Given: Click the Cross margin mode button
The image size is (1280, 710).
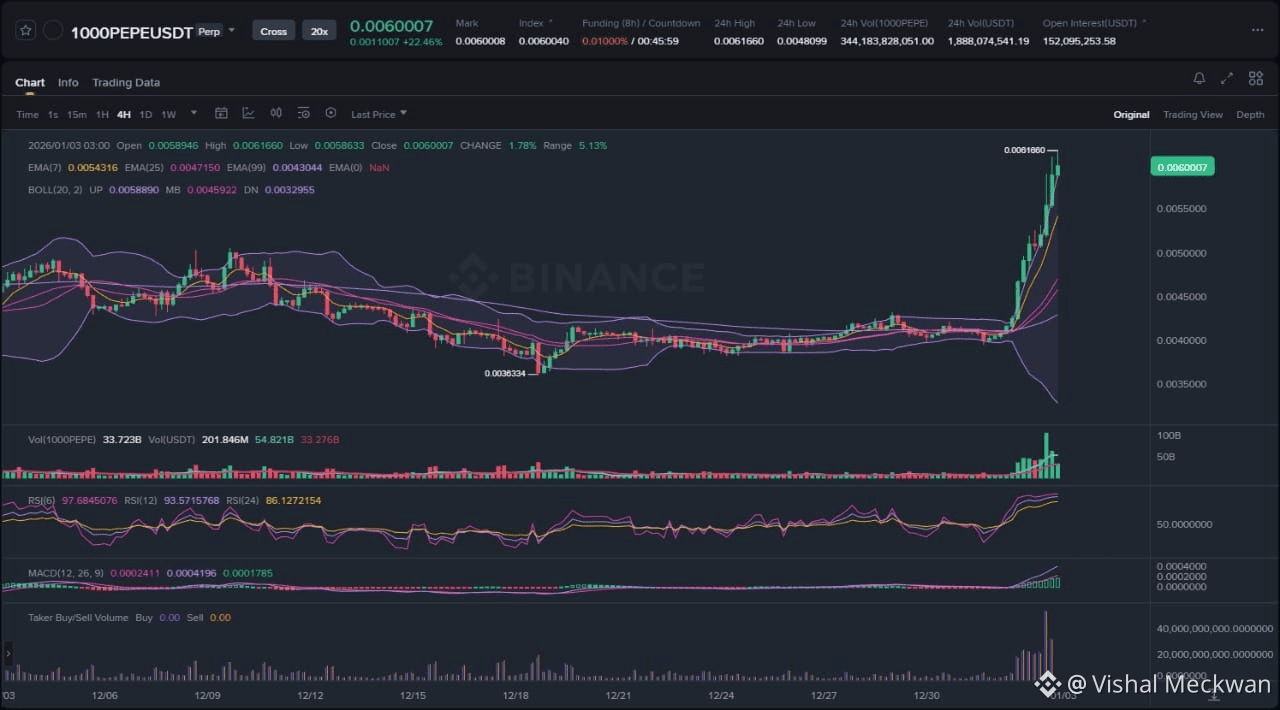Looking at the screenshot, I should tap(273, 31).
